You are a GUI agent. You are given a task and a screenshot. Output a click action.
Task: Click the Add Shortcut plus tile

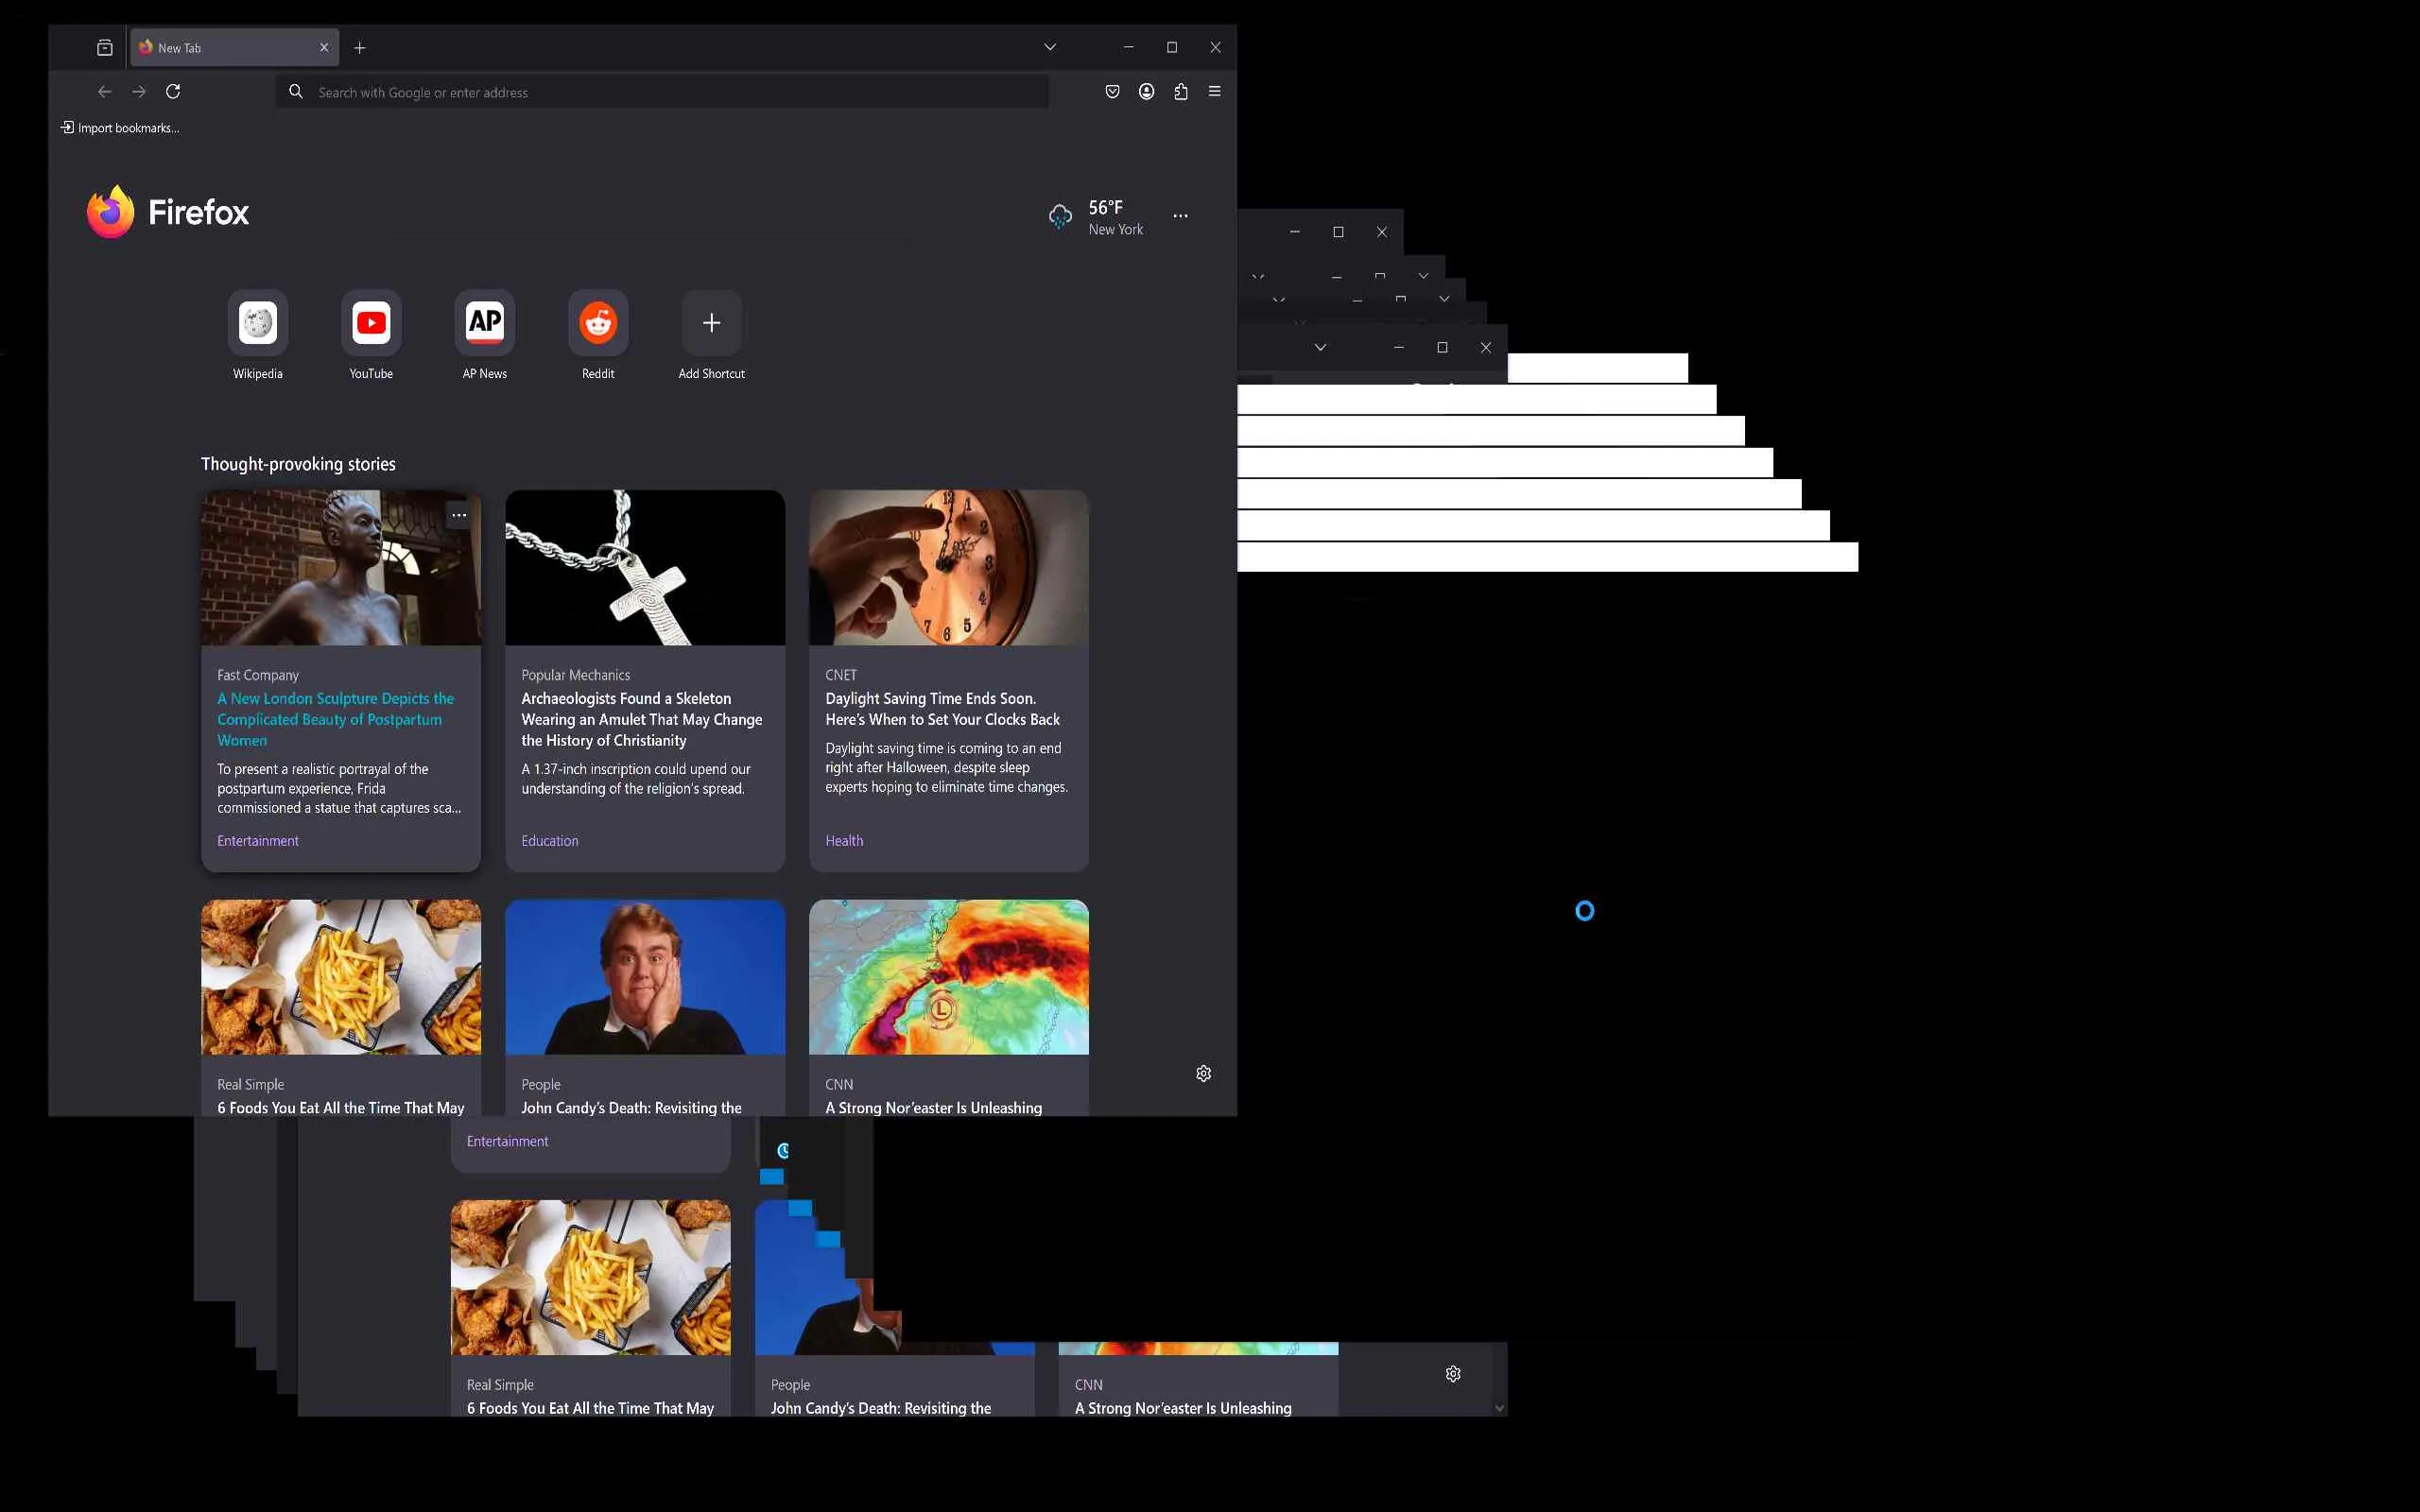[x=711, y=323]
